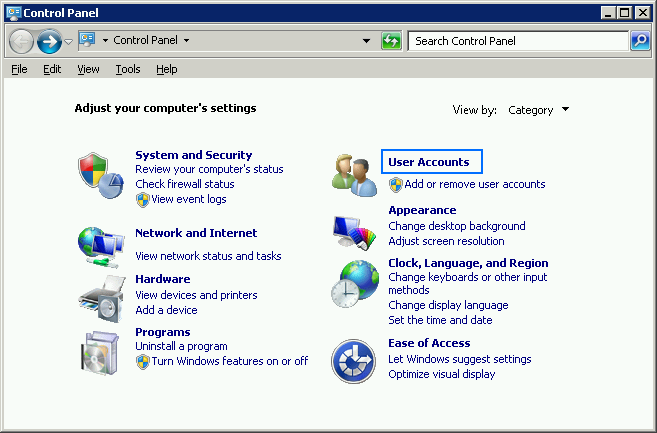Click Set the time and date
The image size is (657, 433).
tap(440, 320)
